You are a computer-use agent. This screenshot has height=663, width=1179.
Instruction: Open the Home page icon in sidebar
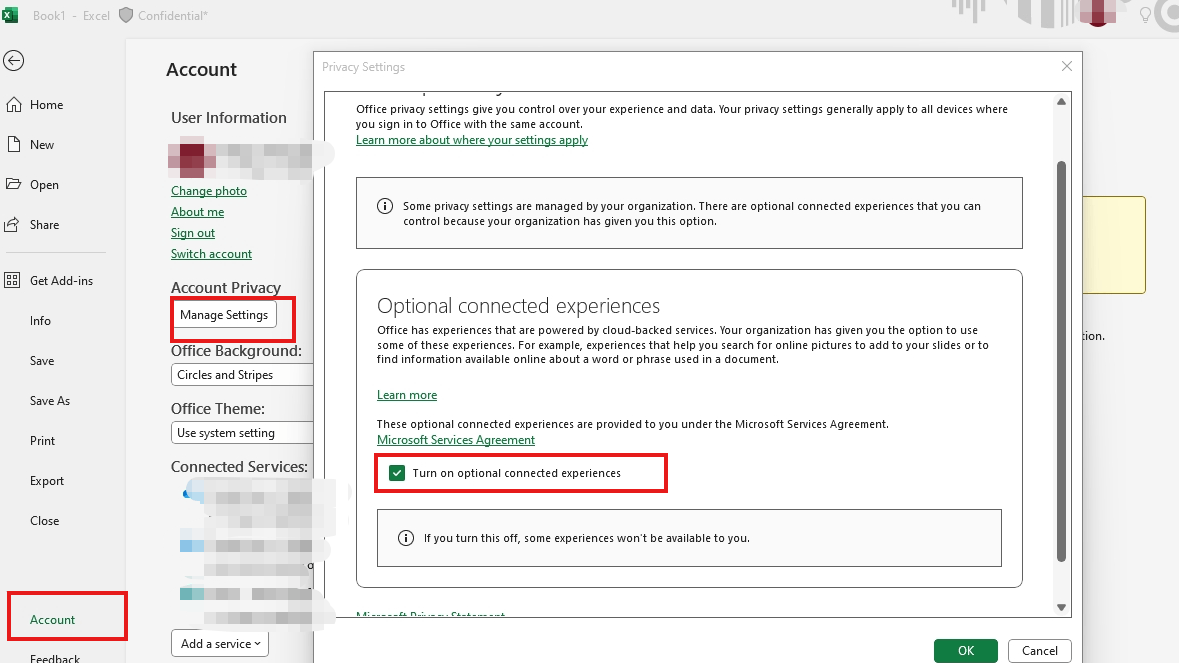14,104
